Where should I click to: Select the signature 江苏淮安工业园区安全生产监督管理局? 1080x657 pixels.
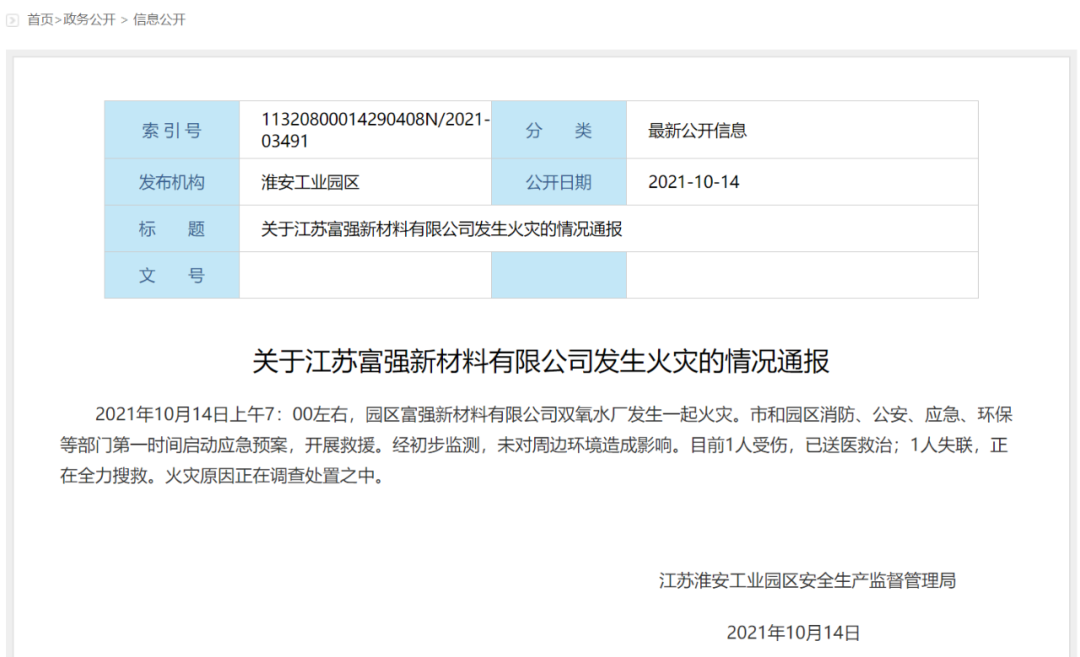806,580
